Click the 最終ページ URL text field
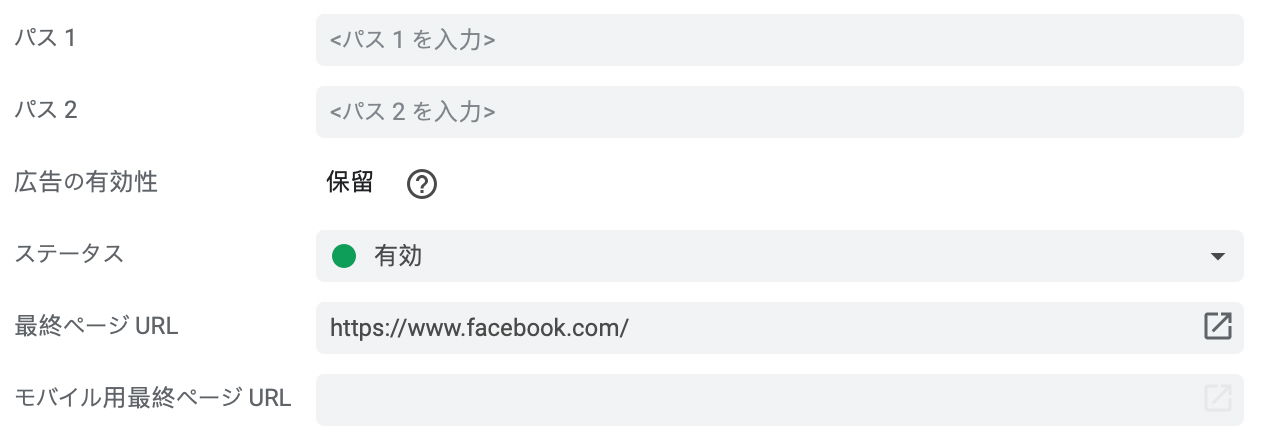 tap(900, 328)
